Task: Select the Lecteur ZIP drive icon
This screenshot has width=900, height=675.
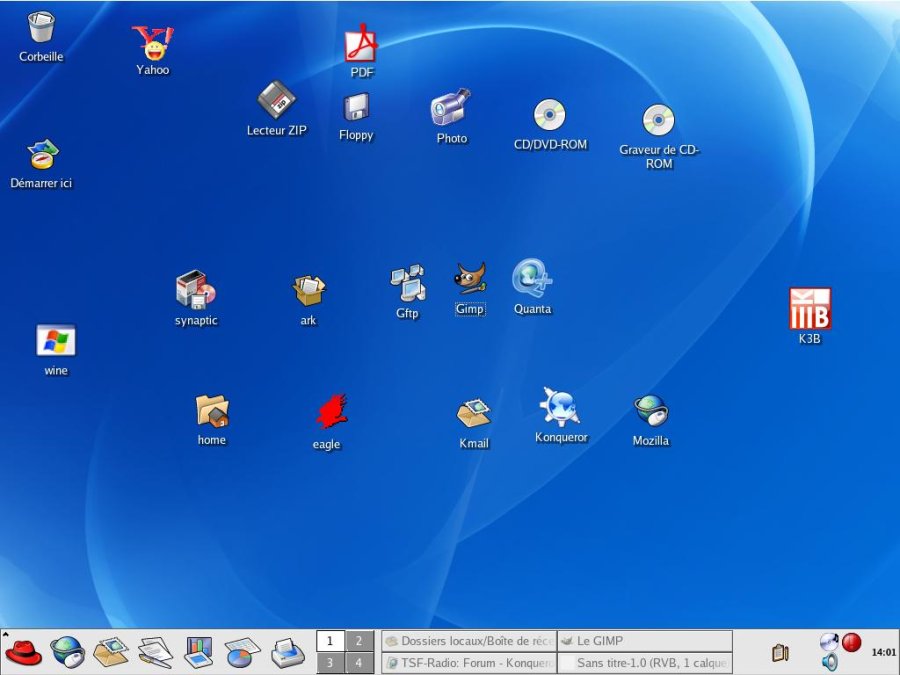Action: [277, 100]
